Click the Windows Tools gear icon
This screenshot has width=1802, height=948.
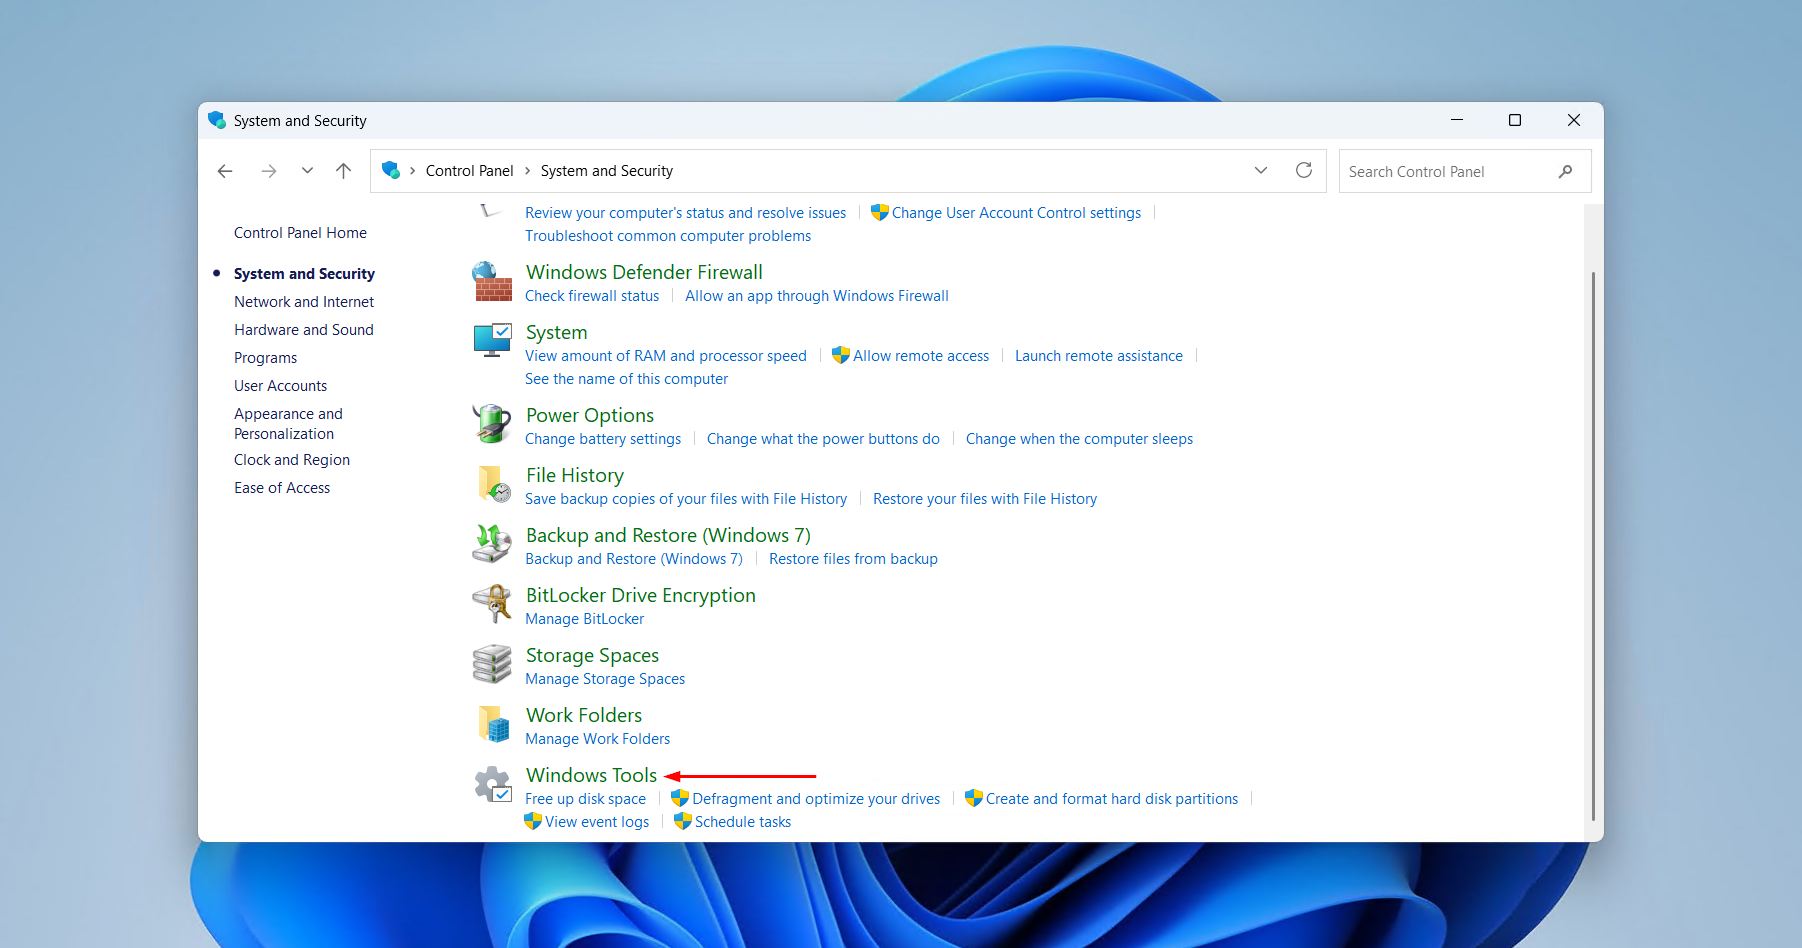(493, 785)
